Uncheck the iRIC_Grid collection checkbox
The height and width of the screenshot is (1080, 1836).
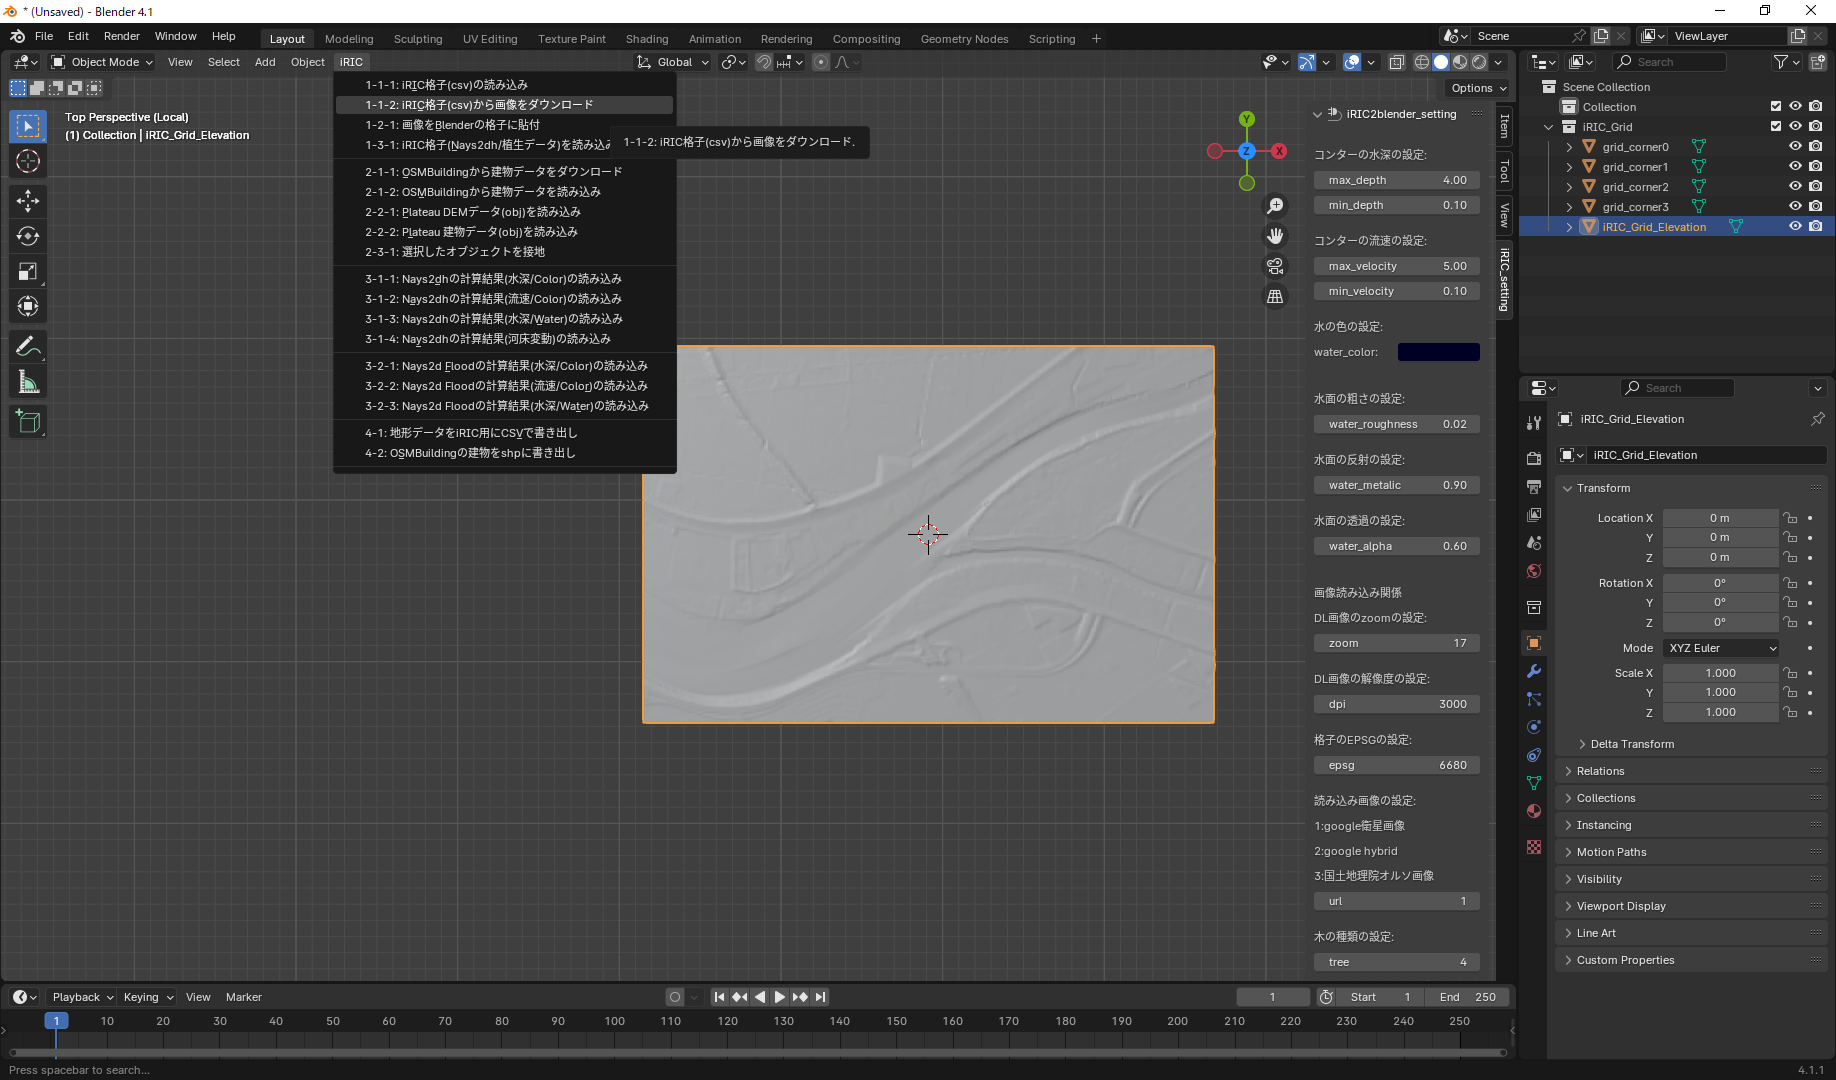click(x=1776, y=127)
